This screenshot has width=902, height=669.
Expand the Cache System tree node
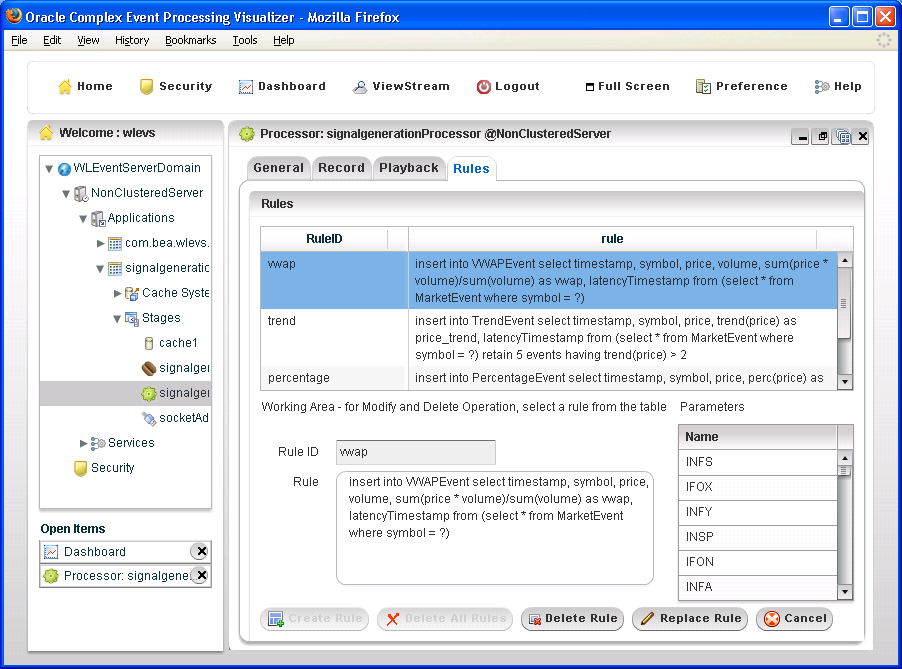click(117, 294)
